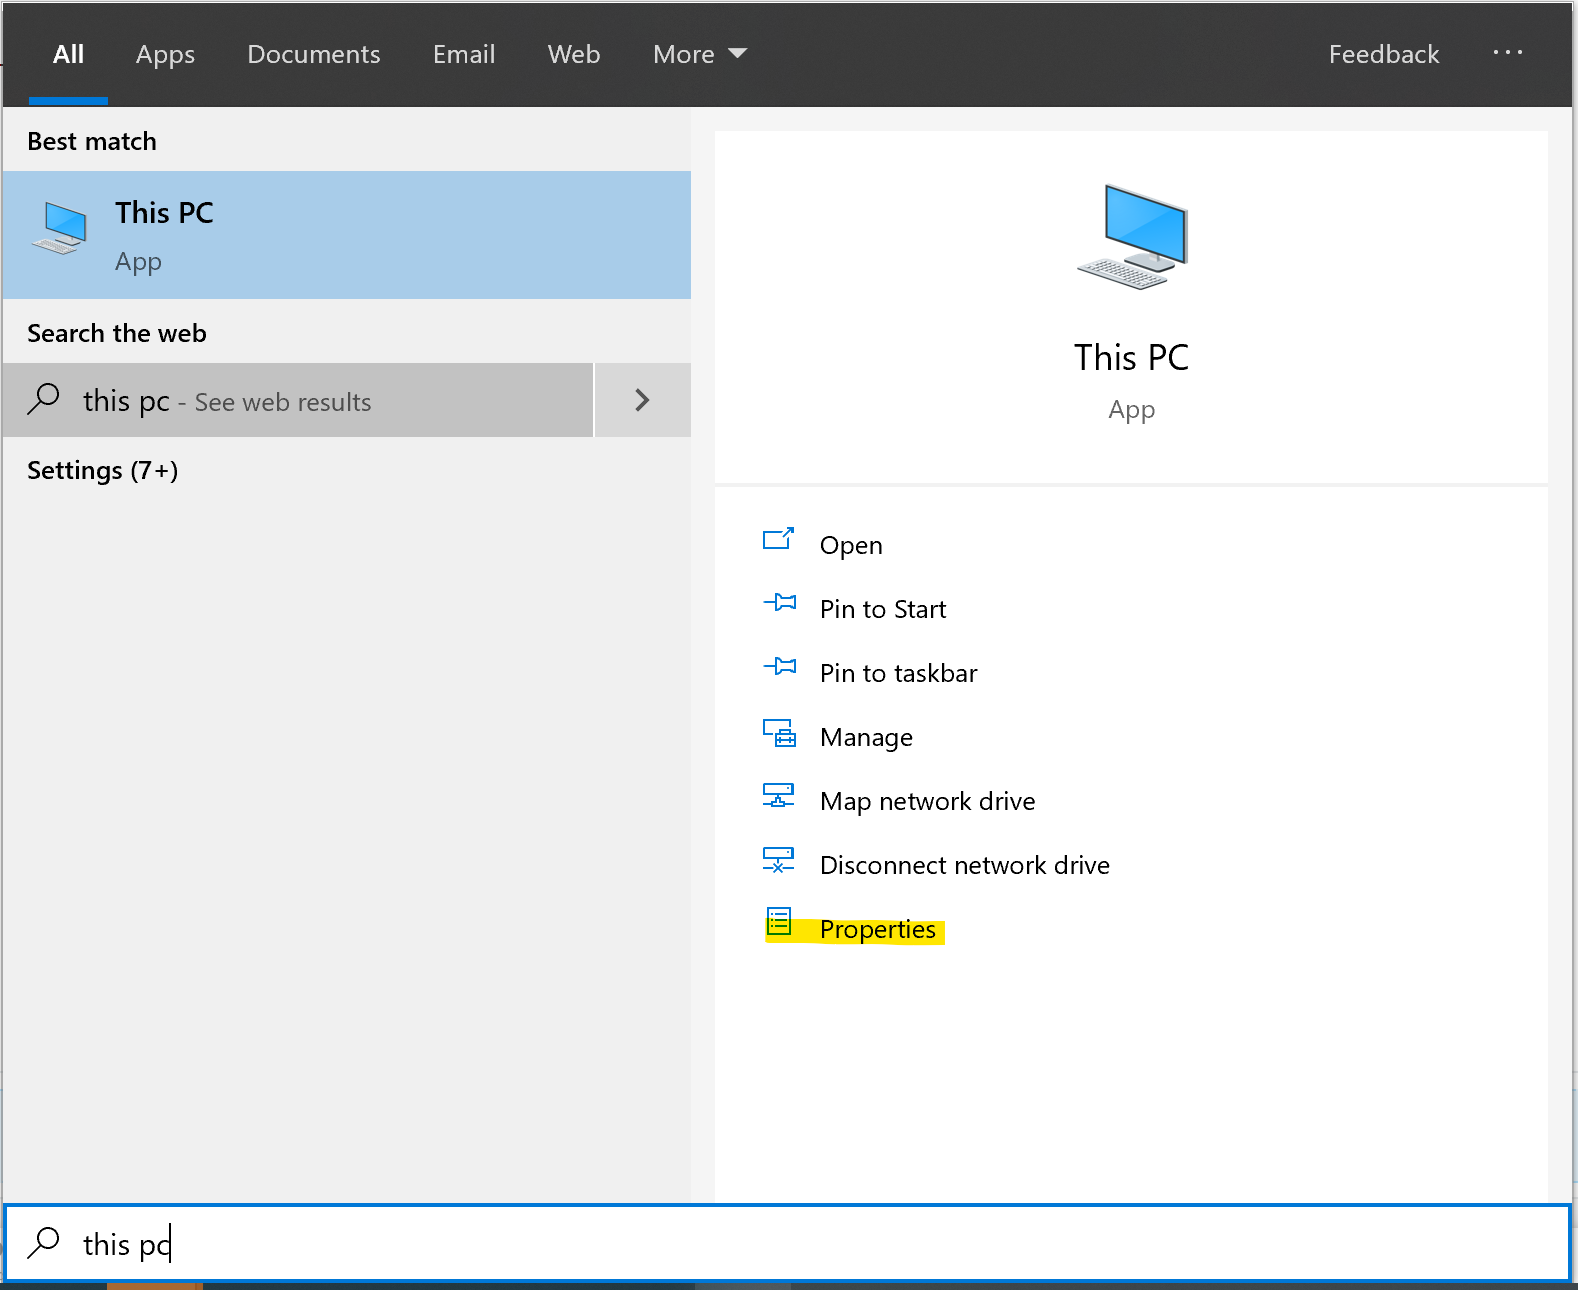Choose Pin to taskbar

pyautogui.click(x=898, y=673)
